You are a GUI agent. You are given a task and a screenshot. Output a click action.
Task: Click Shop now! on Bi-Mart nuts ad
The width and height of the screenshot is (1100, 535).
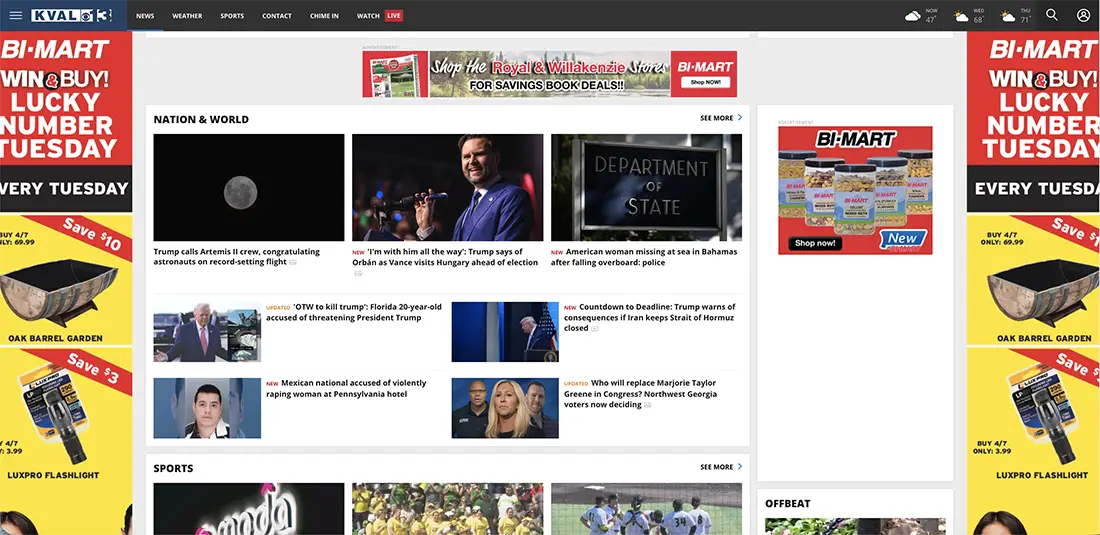tap(815, 243)
